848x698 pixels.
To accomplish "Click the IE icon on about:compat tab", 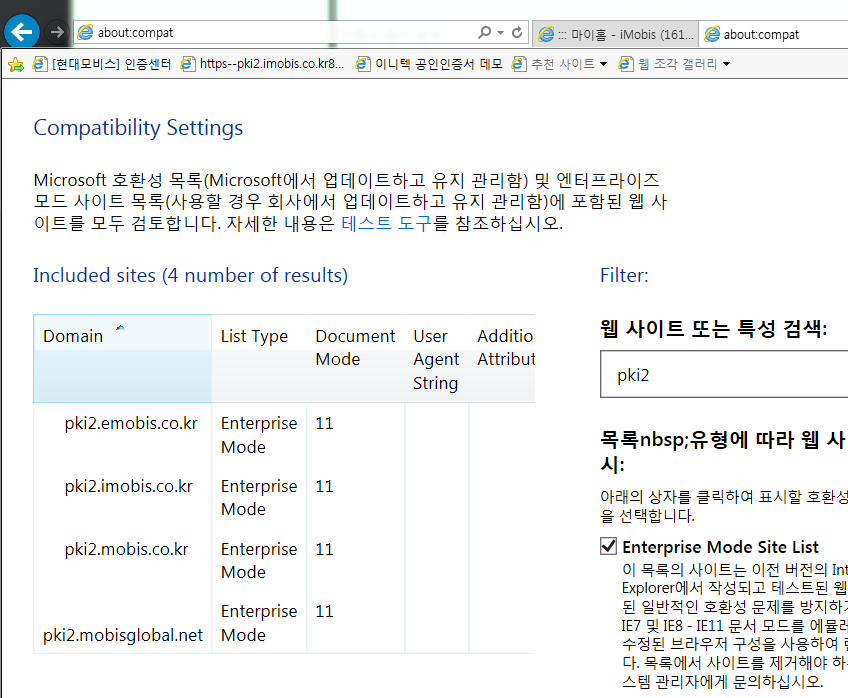I will click(712, 34).
